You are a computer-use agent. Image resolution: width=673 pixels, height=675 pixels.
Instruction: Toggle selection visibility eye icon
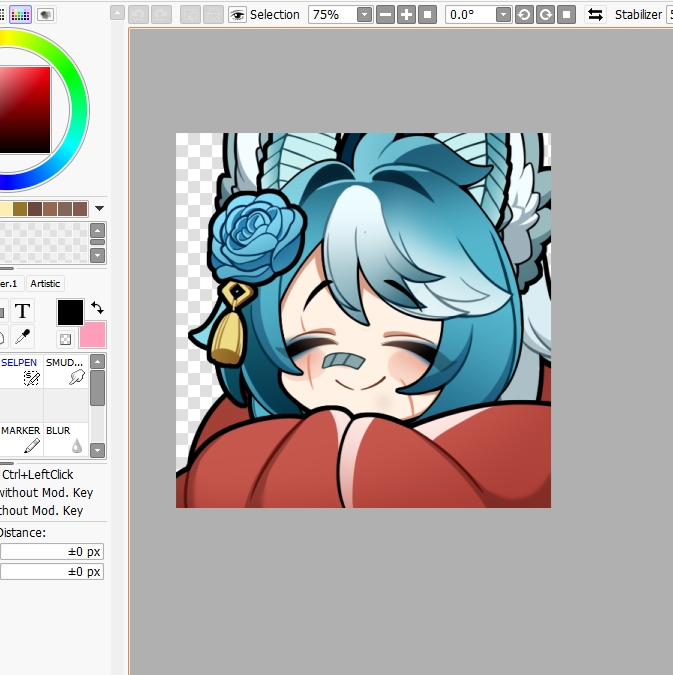[x=237, y=15]
